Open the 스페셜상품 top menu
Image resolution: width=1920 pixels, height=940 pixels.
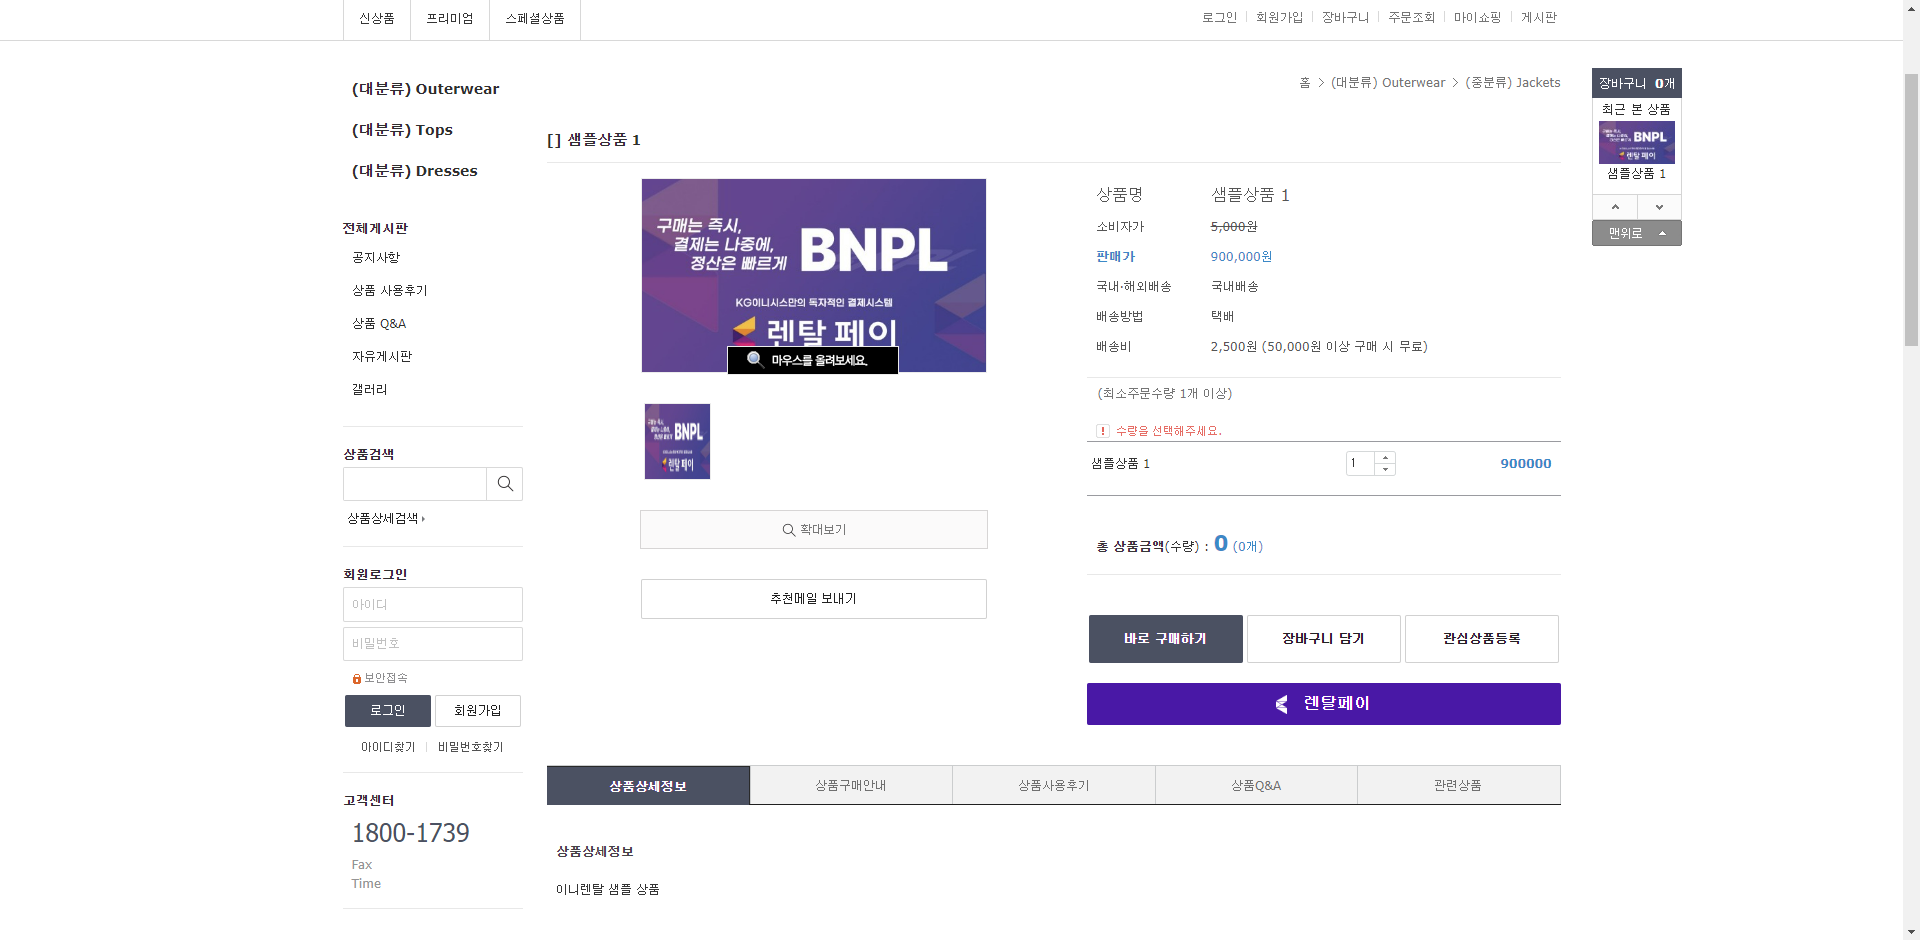[535, 19]
